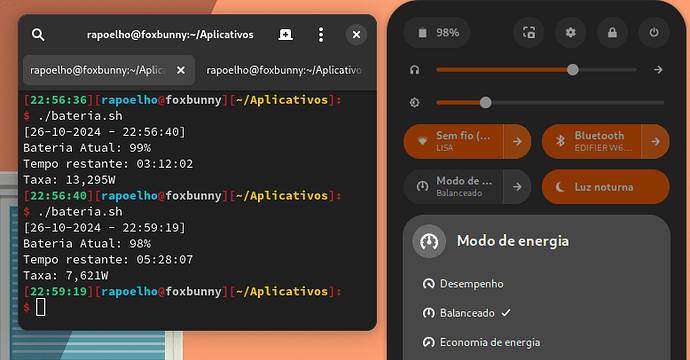The height and width of the screenshot is (360, 690).
Task: Open terminal search with magnifier icon
Action: pos(38,34)
